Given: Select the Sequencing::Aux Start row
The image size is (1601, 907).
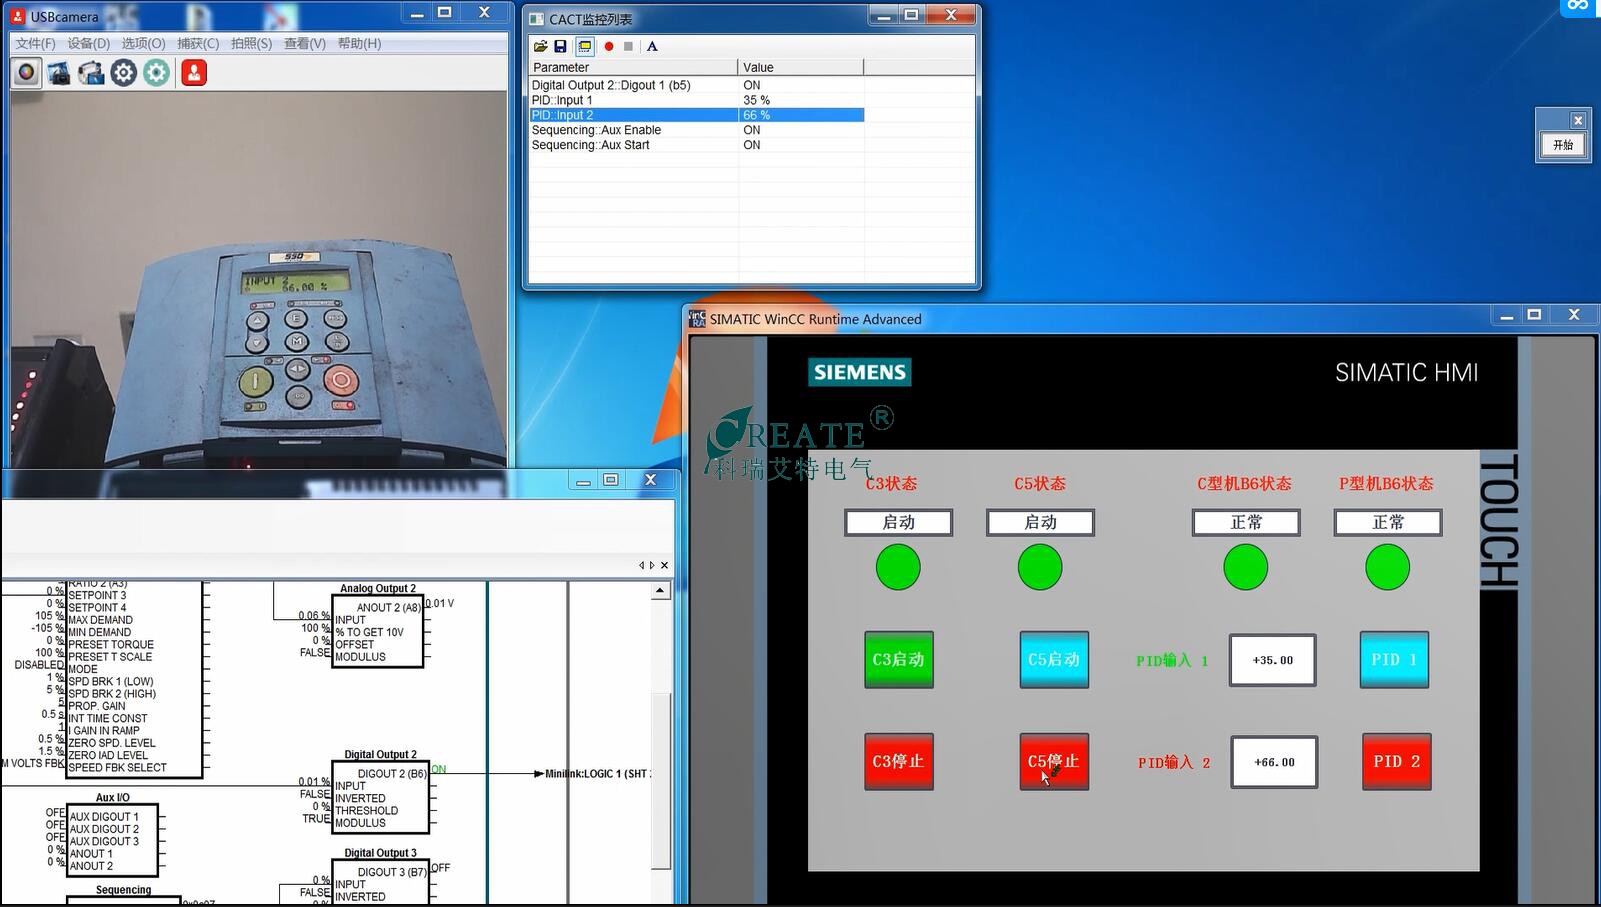Looking at the screenshot, I should [x=696, y=145].
